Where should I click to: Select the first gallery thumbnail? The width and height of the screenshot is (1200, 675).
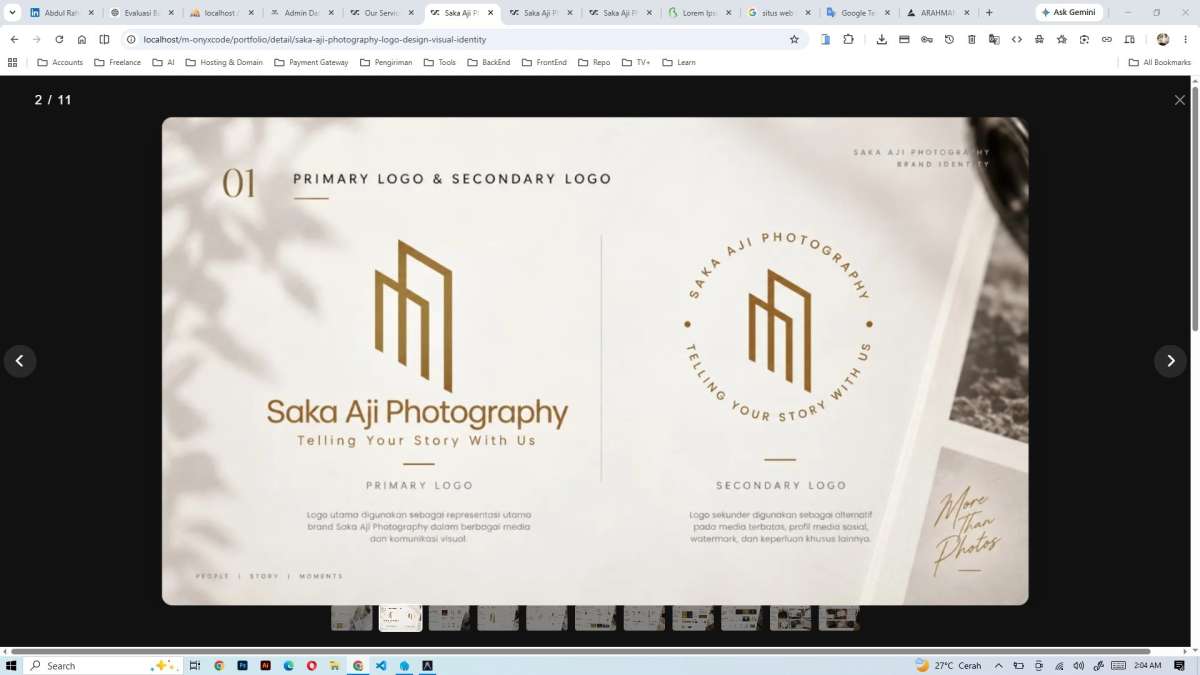(x=351, y=619)
